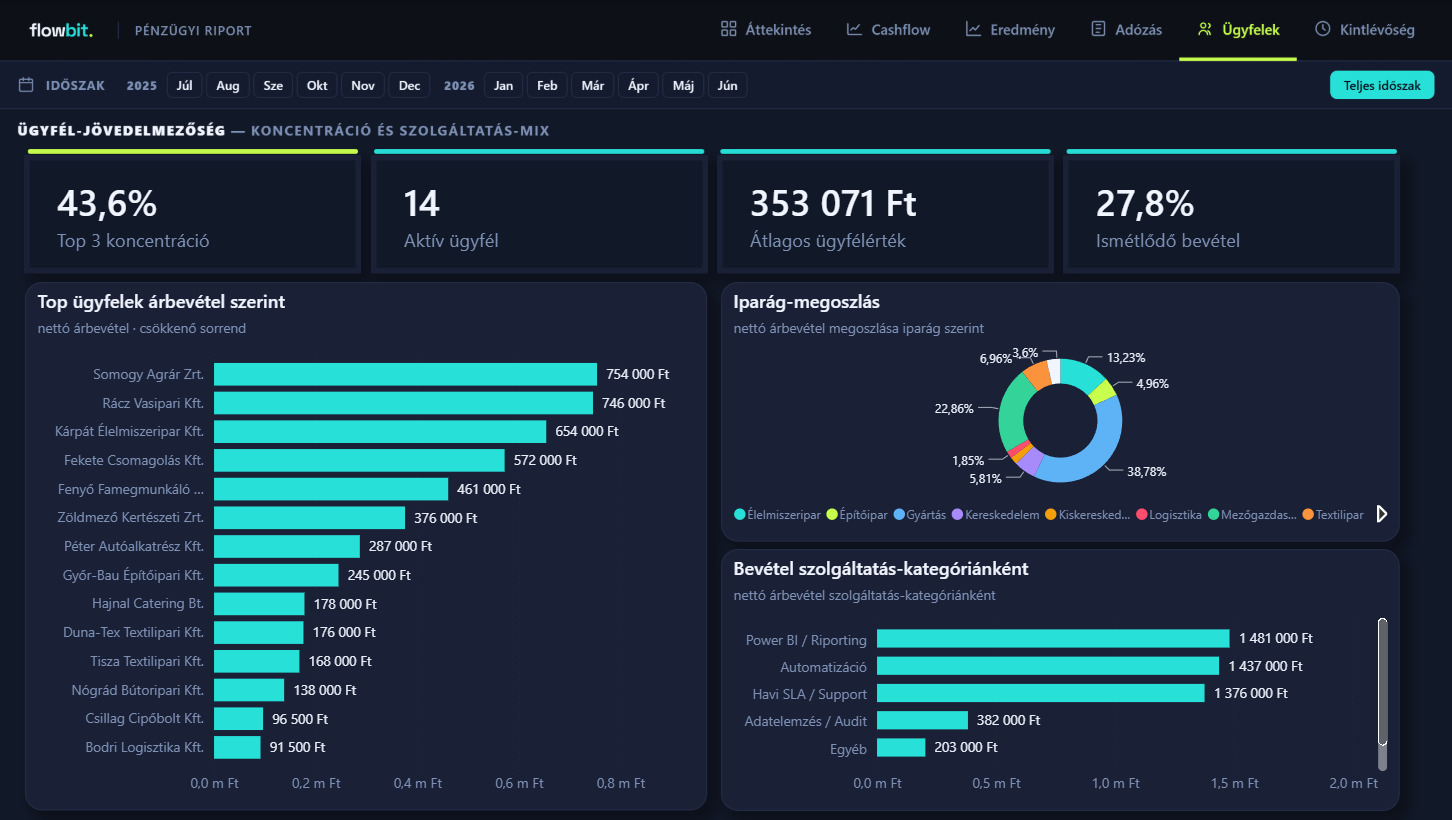
Task: Toggle the Nov month filter
Action: coord(362,85)
